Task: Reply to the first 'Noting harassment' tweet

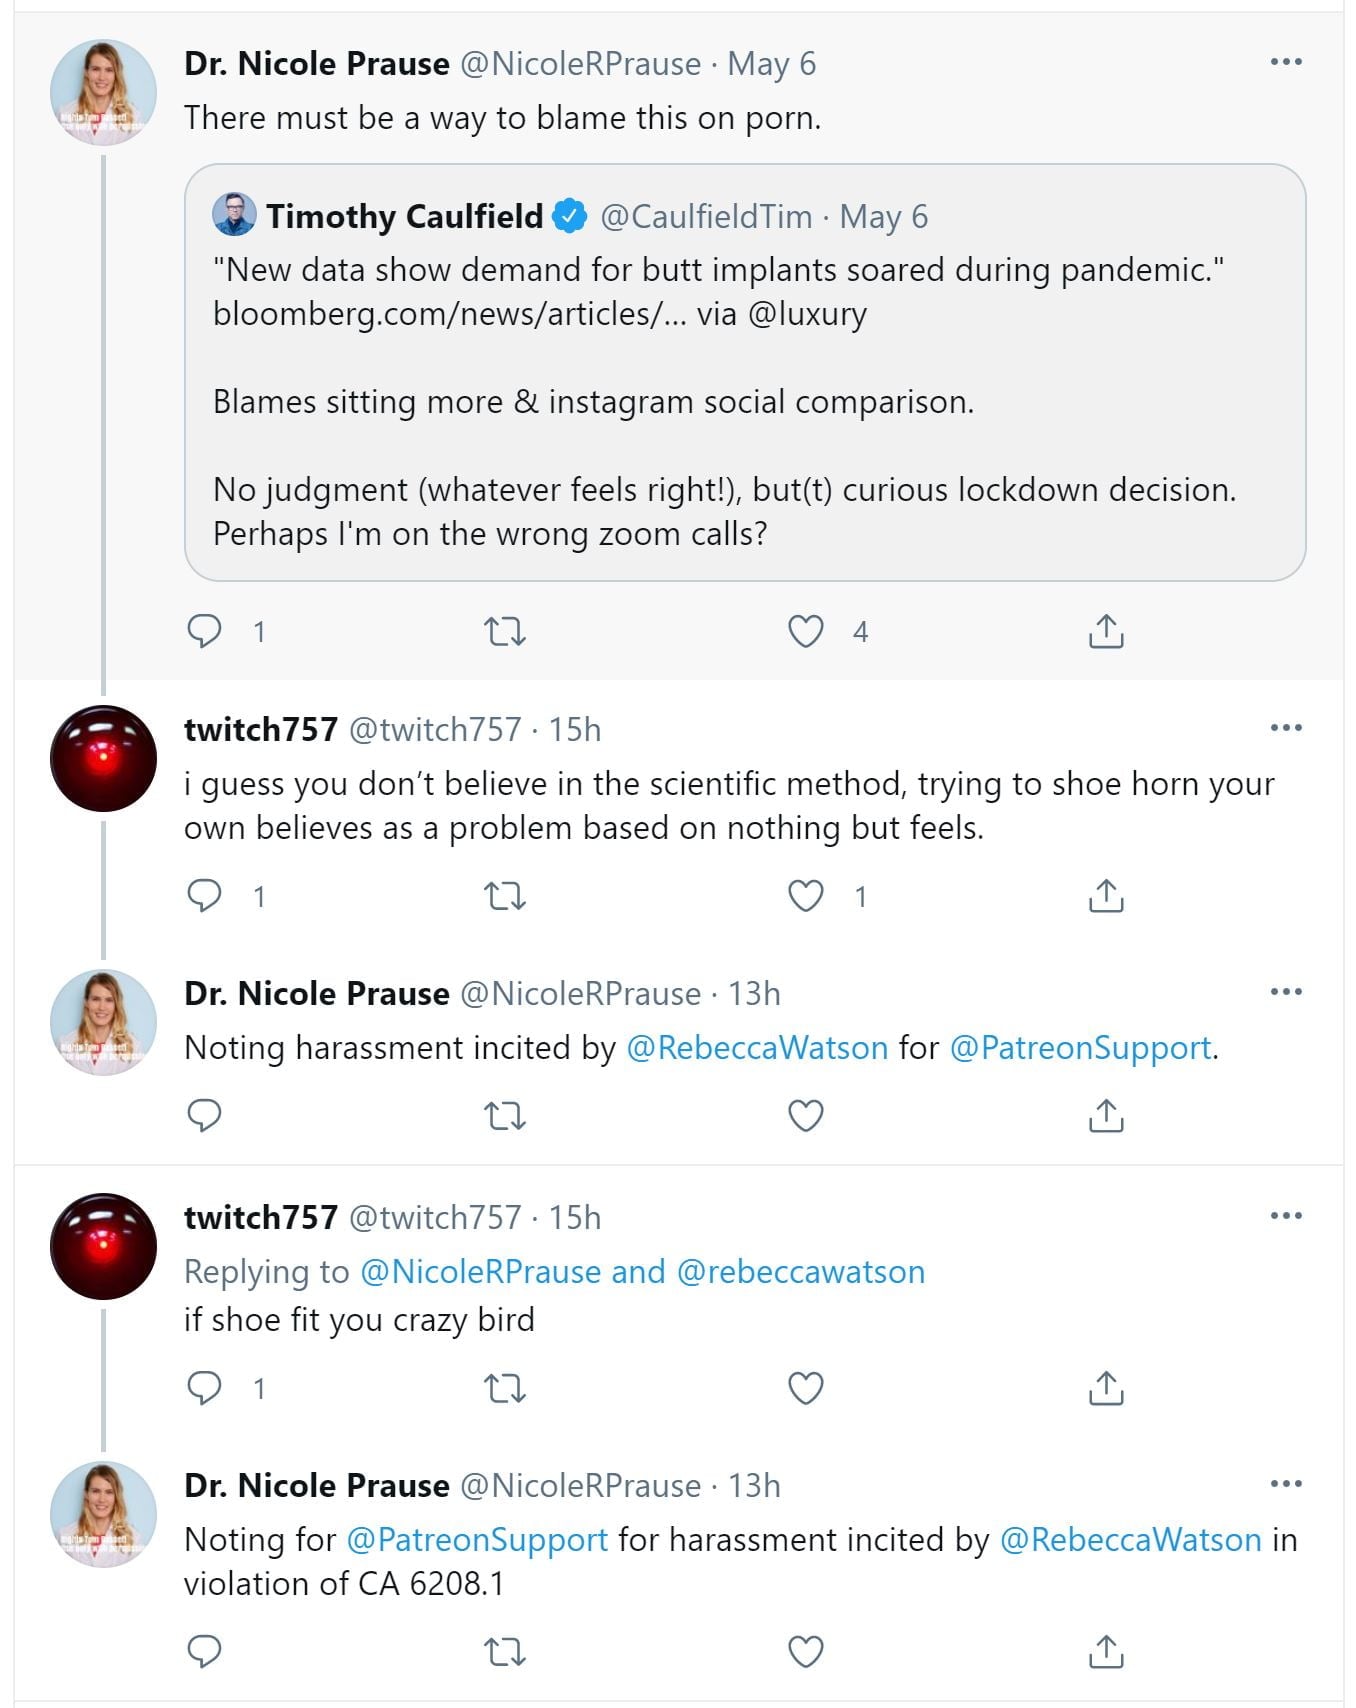Action: click(205, 1115)
